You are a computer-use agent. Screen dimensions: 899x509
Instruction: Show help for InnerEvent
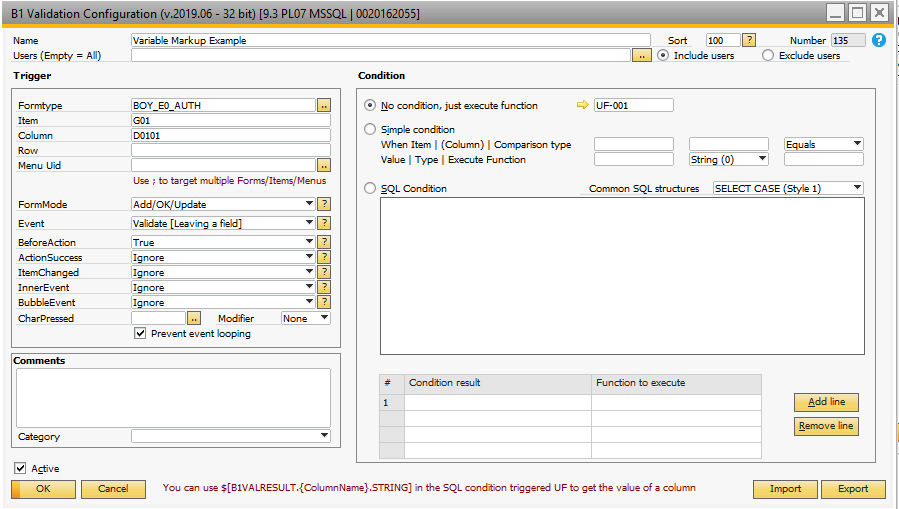click(324, 287)
